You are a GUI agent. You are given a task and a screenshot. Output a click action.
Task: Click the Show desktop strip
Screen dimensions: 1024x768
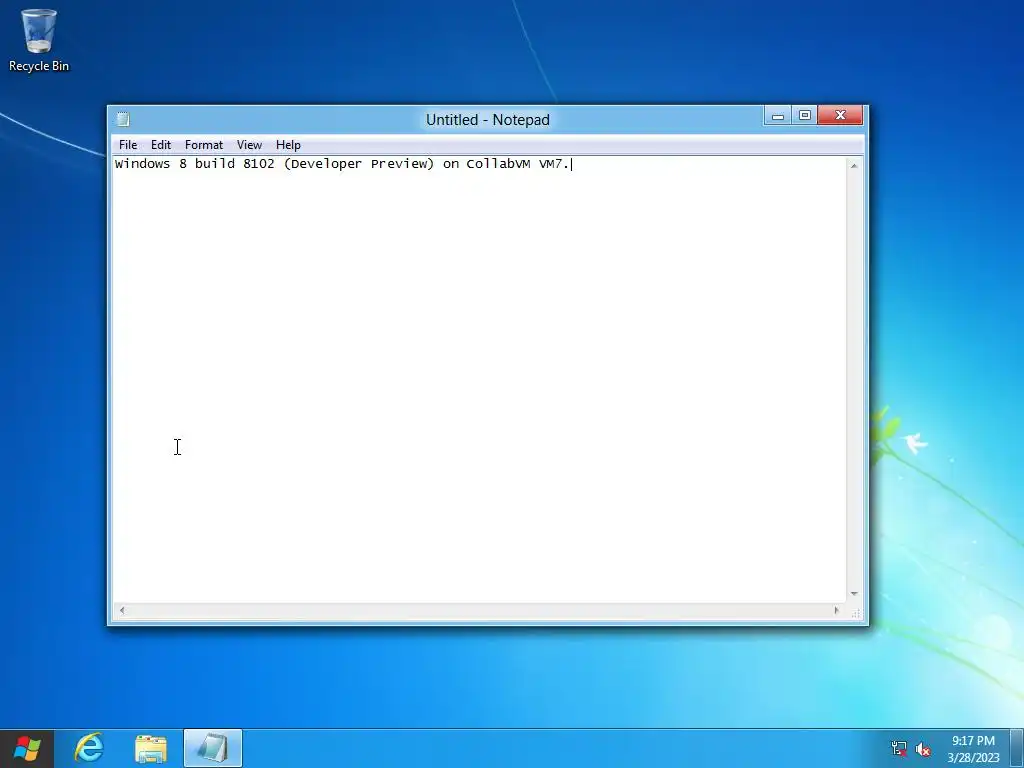pos(1017,748)
